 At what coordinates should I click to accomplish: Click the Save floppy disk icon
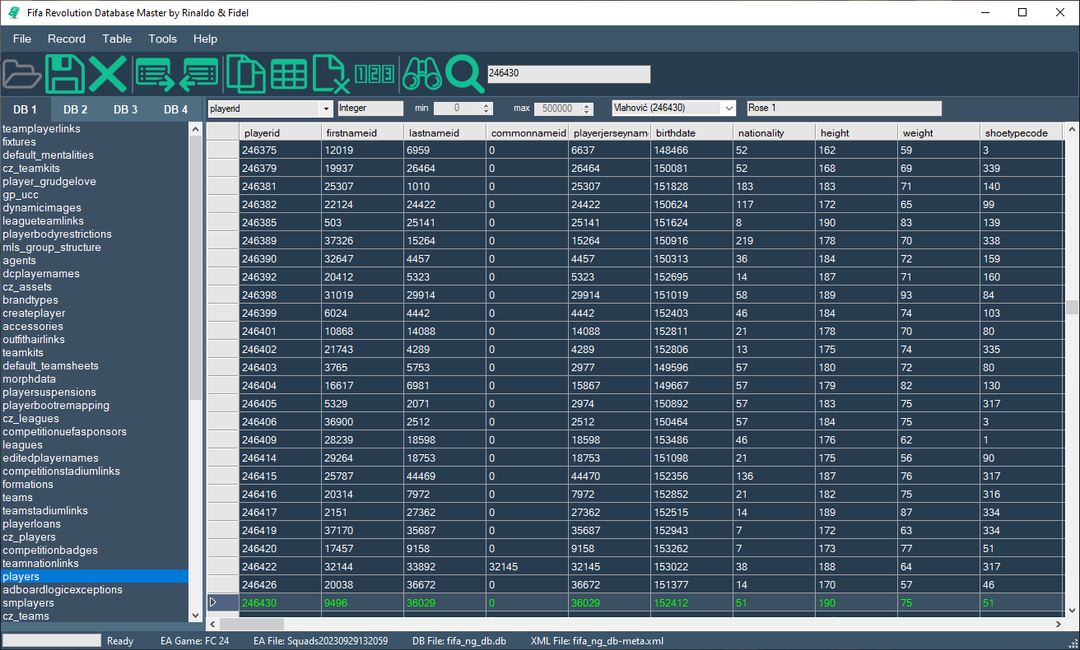point(65,74)
